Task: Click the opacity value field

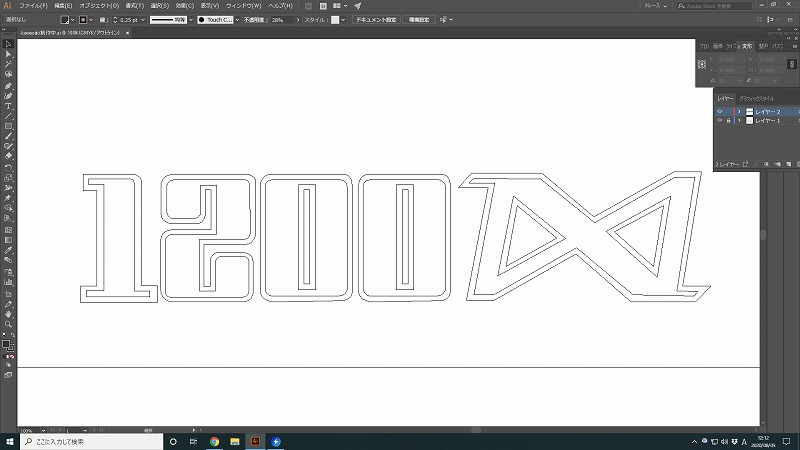Action: tap(282, 20)
